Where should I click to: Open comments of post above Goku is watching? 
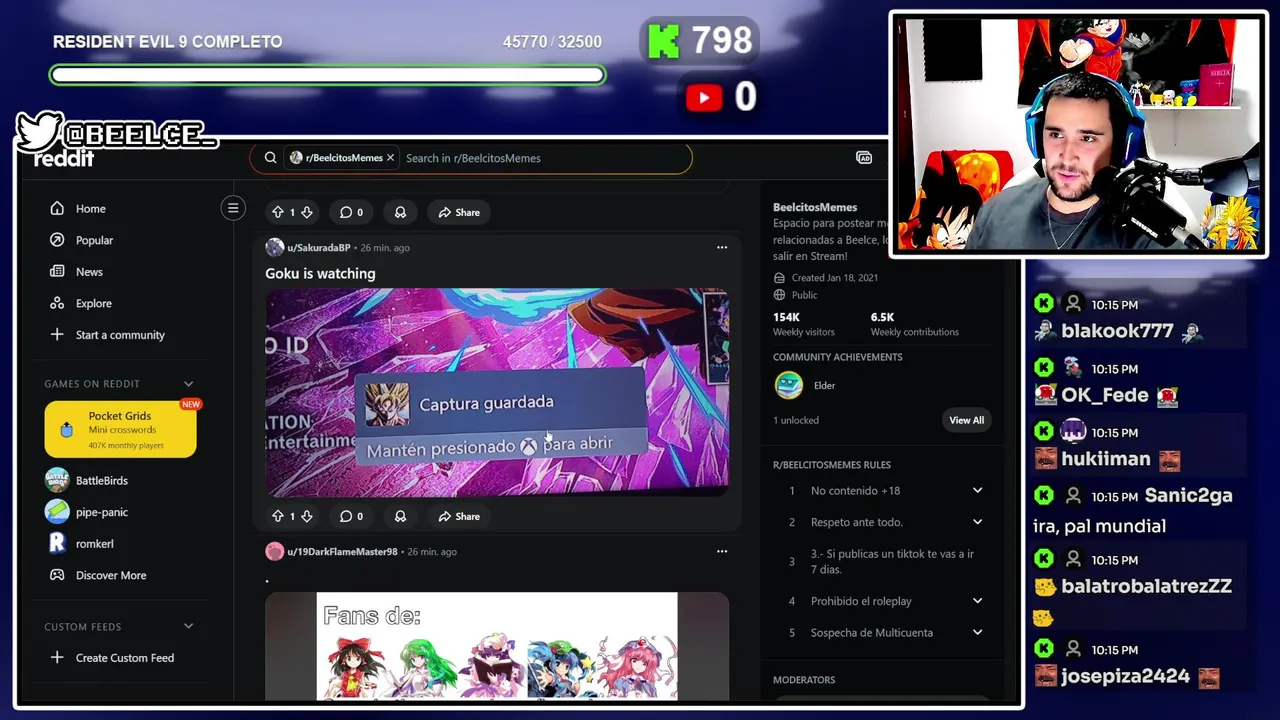(351, 212)
